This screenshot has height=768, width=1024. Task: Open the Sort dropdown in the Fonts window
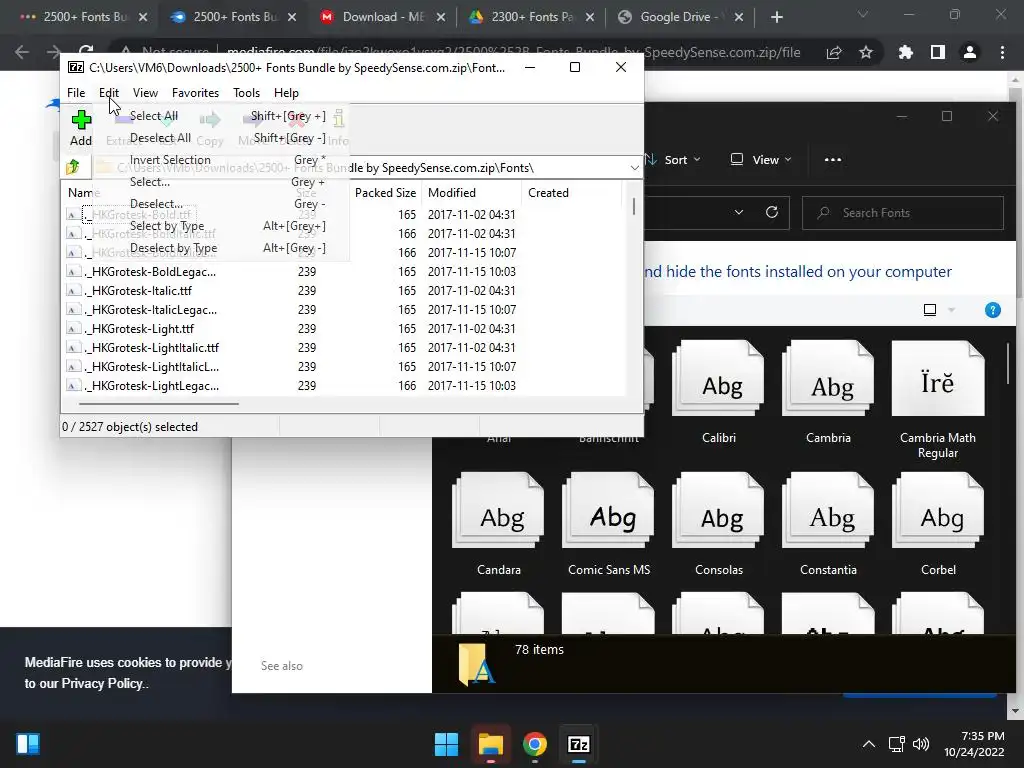tap(673, 159)
